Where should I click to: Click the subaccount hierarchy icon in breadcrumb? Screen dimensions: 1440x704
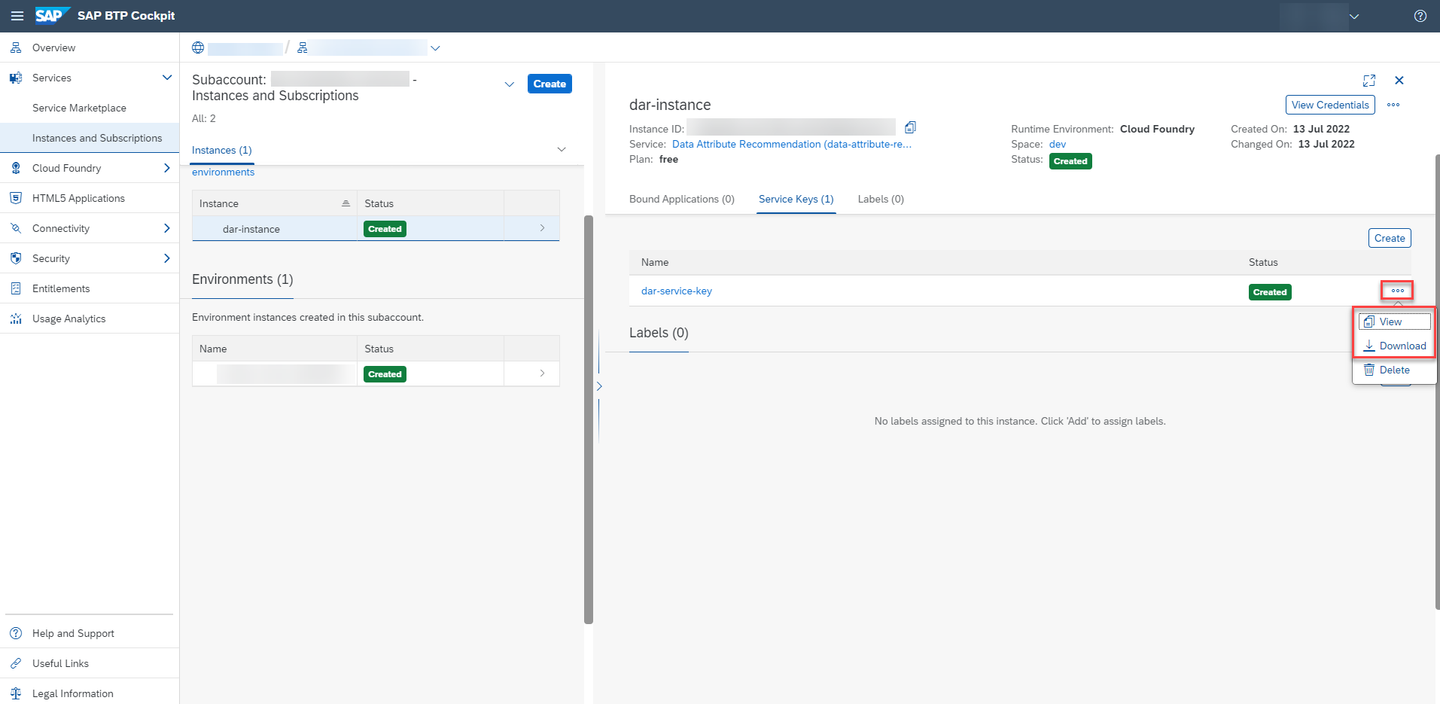click(x=303, y=48)
